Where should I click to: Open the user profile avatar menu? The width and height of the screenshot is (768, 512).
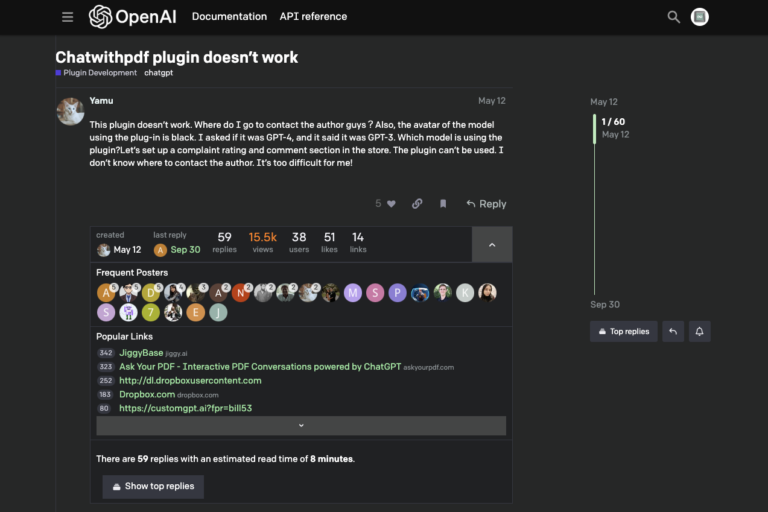[700, 17]
